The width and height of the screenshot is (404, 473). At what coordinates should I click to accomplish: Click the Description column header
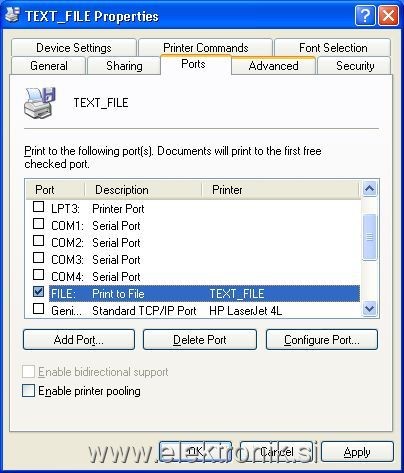(x=143, y=190)
